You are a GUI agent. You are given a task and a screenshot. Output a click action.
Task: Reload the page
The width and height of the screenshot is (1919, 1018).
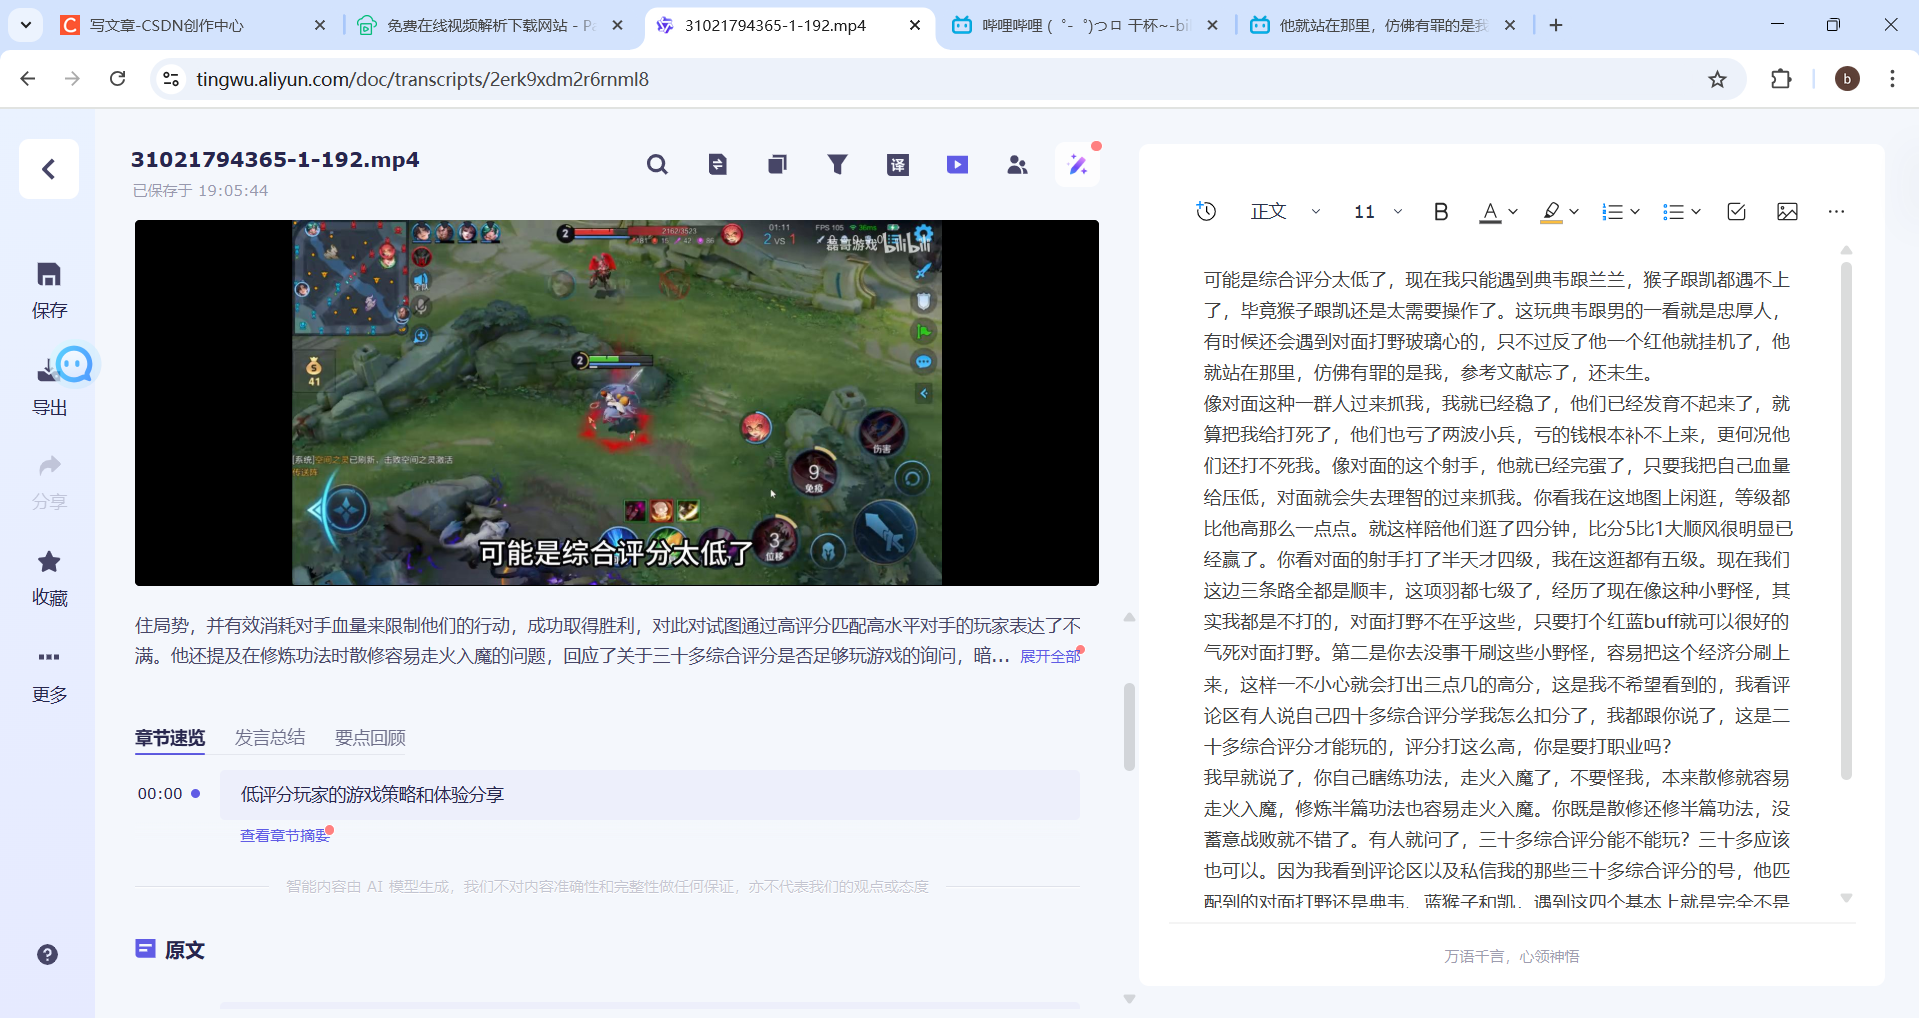pyautogui.click(x=118, y=79)
